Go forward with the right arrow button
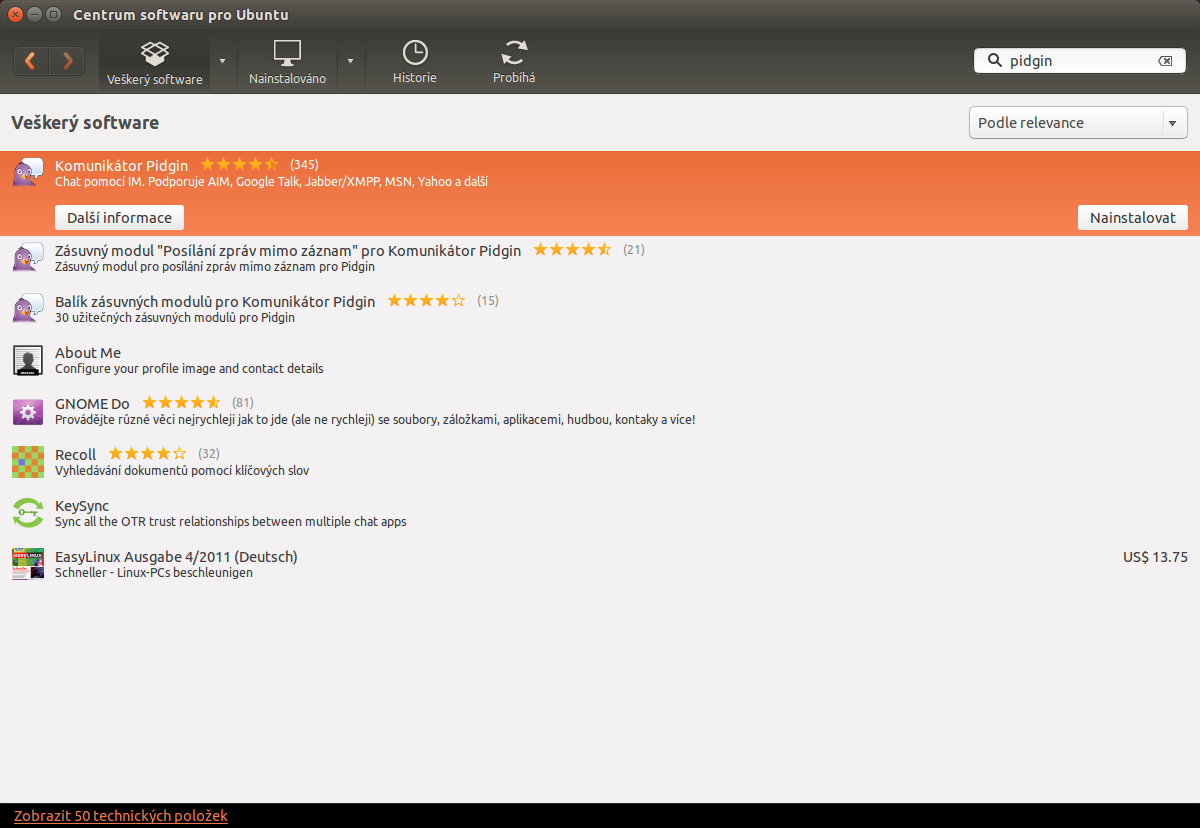Screen dimensions: 1200x828 pos(67,61)
